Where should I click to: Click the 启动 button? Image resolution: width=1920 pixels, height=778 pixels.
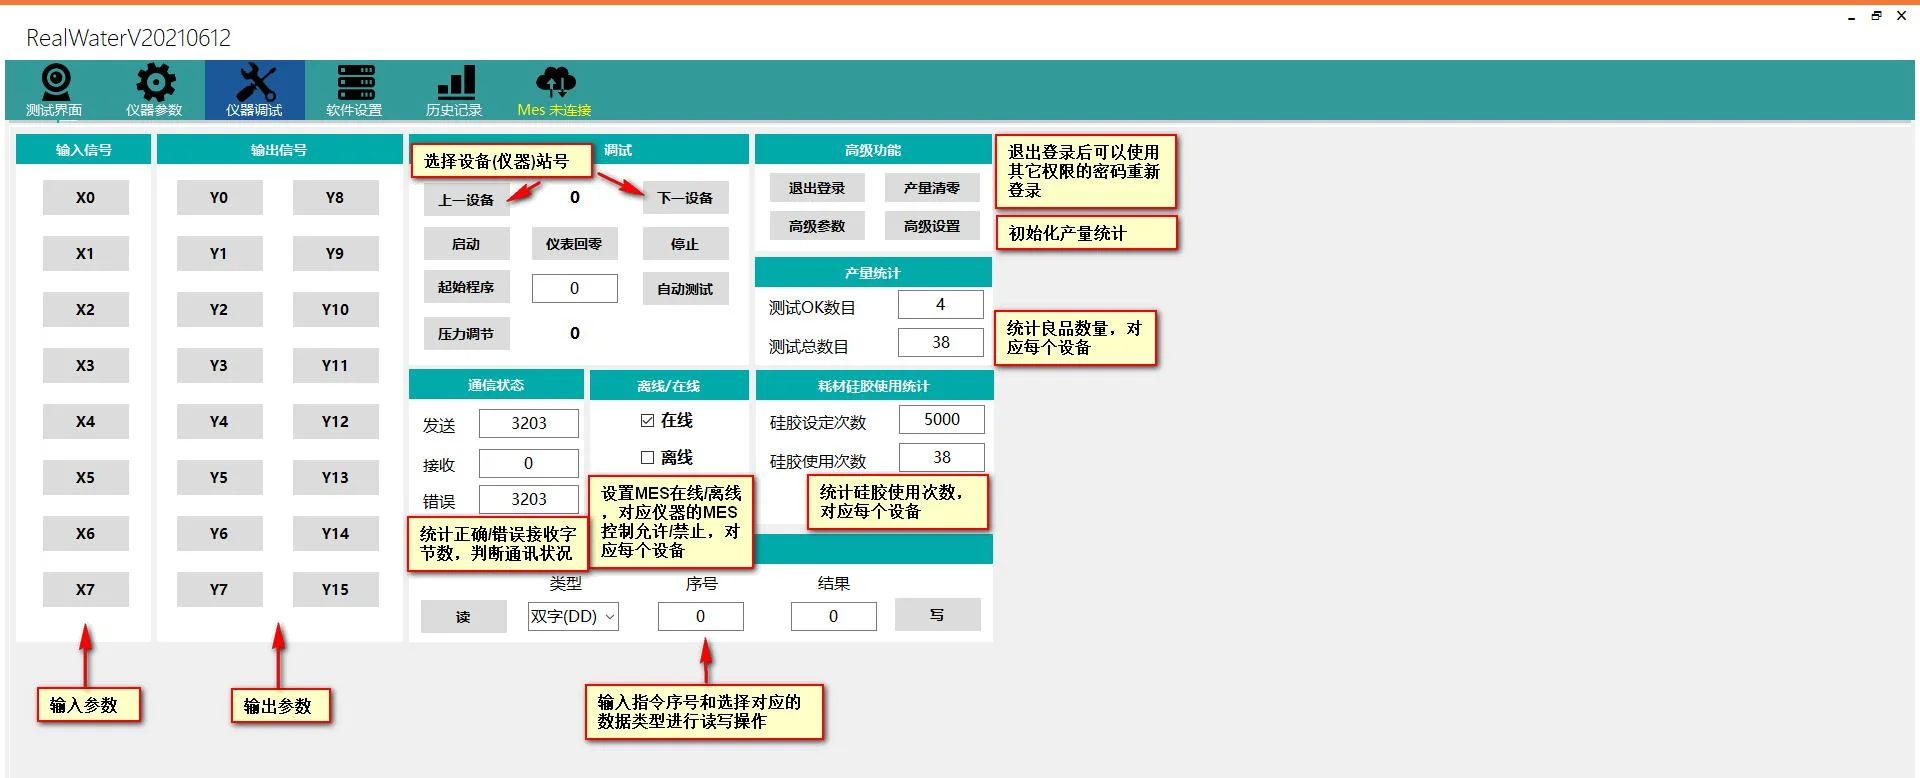[x=466, y=244]
